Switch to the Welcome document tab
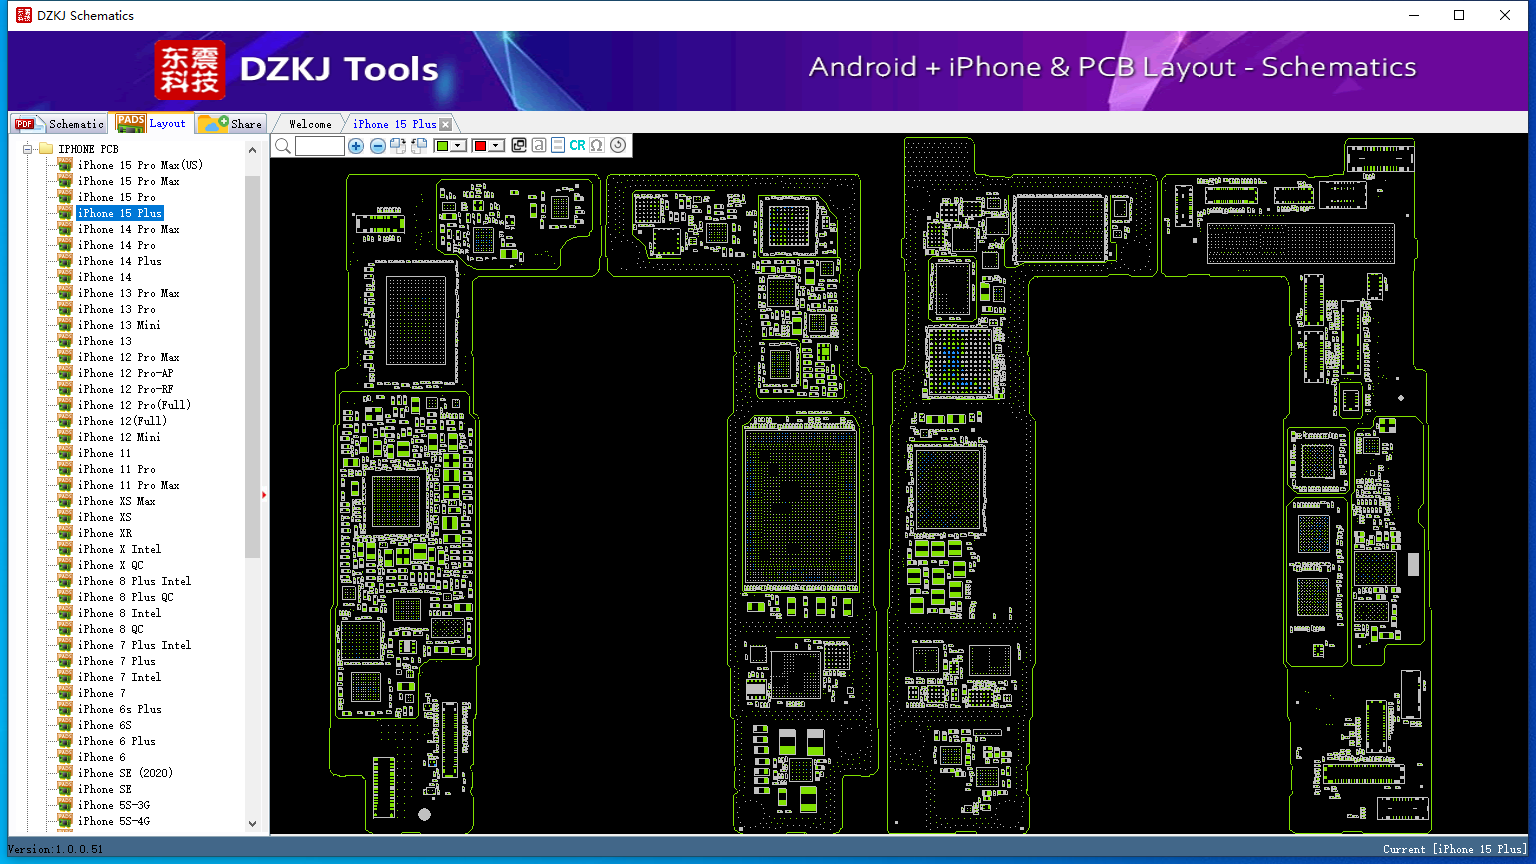This screenshot has height=864, width=1536. click(310, 124)
